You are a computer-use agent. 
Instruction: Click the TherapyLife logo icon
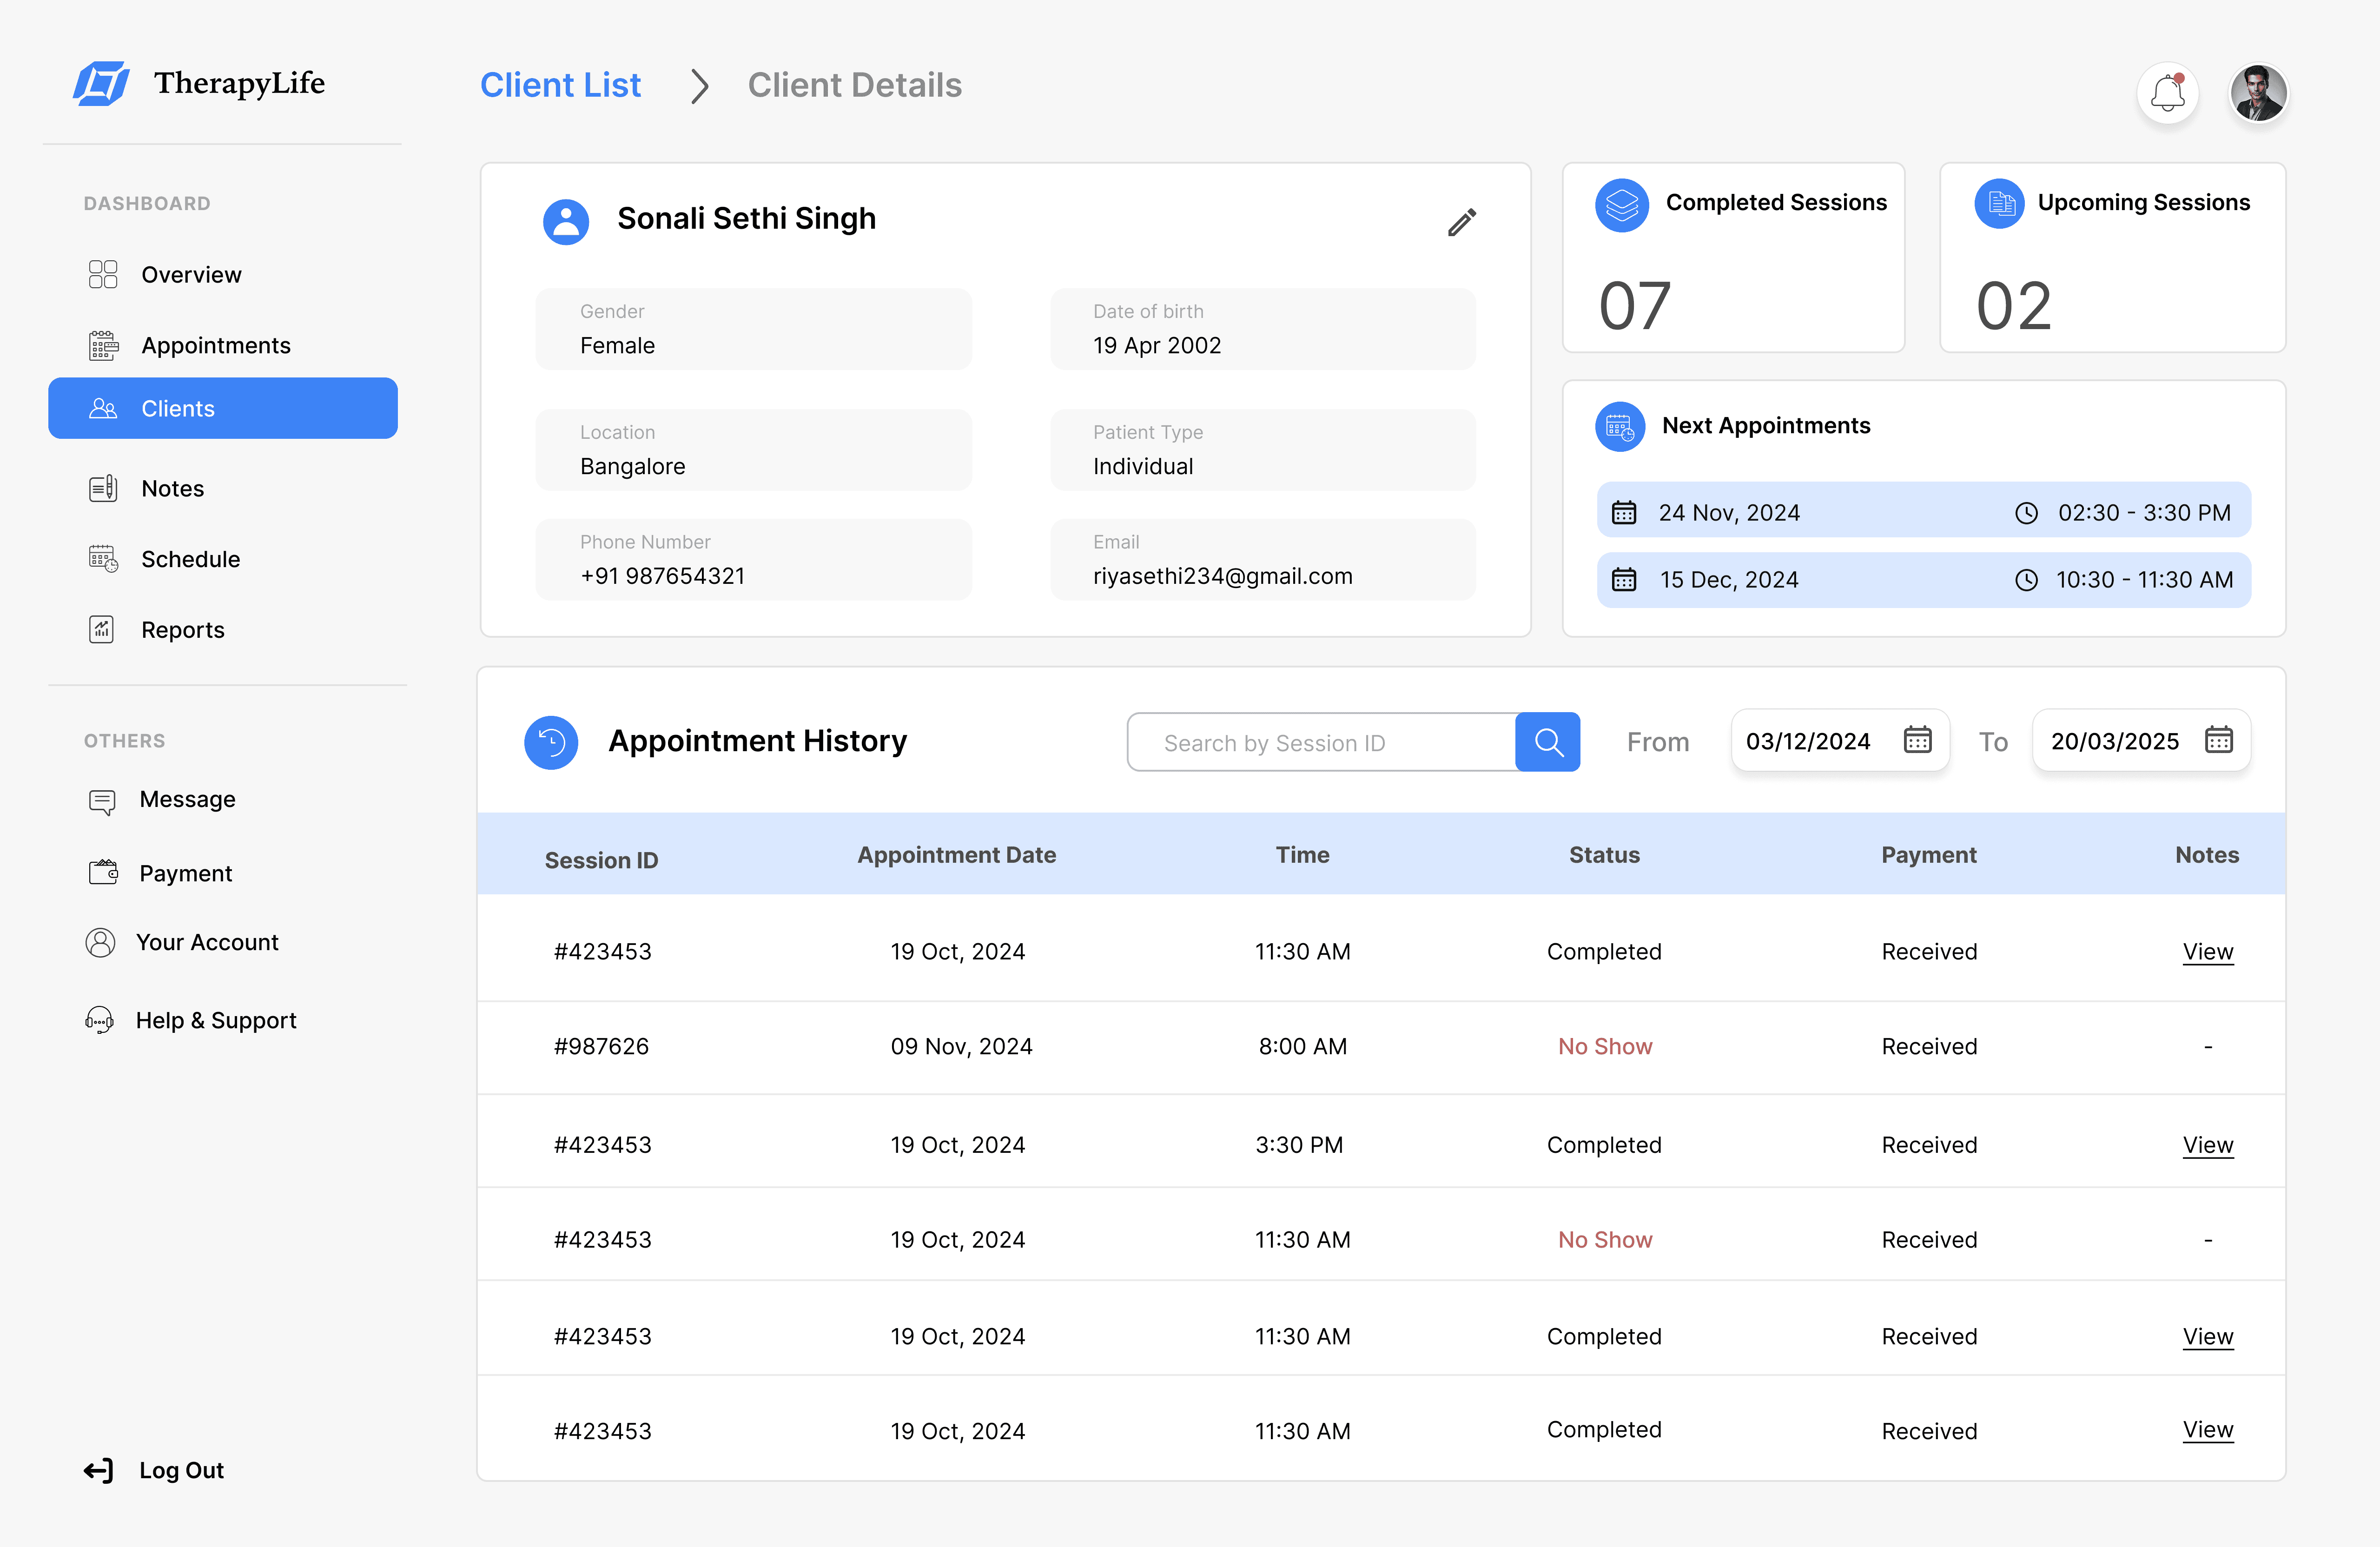pos(101,83)
